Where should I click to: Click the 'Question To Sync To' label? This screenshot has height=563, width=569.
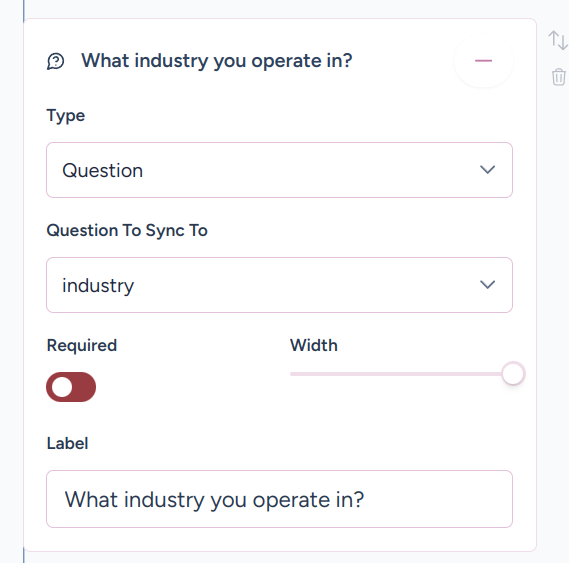click(127, 231)
